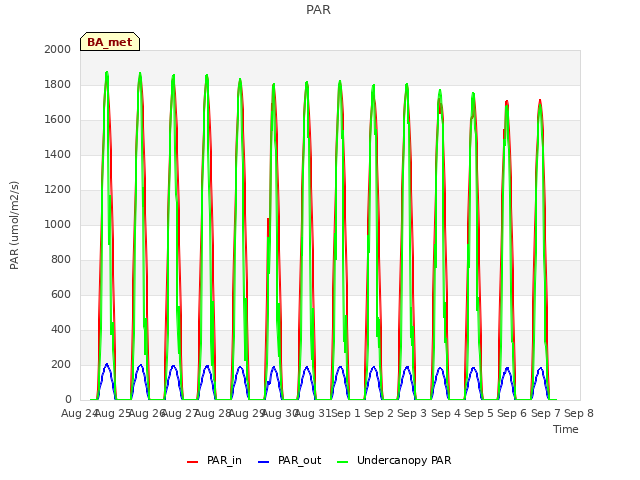The height and width of the screenshot is (480, 640).
Task: Click the PAR chart title
Action: point(318,9)
